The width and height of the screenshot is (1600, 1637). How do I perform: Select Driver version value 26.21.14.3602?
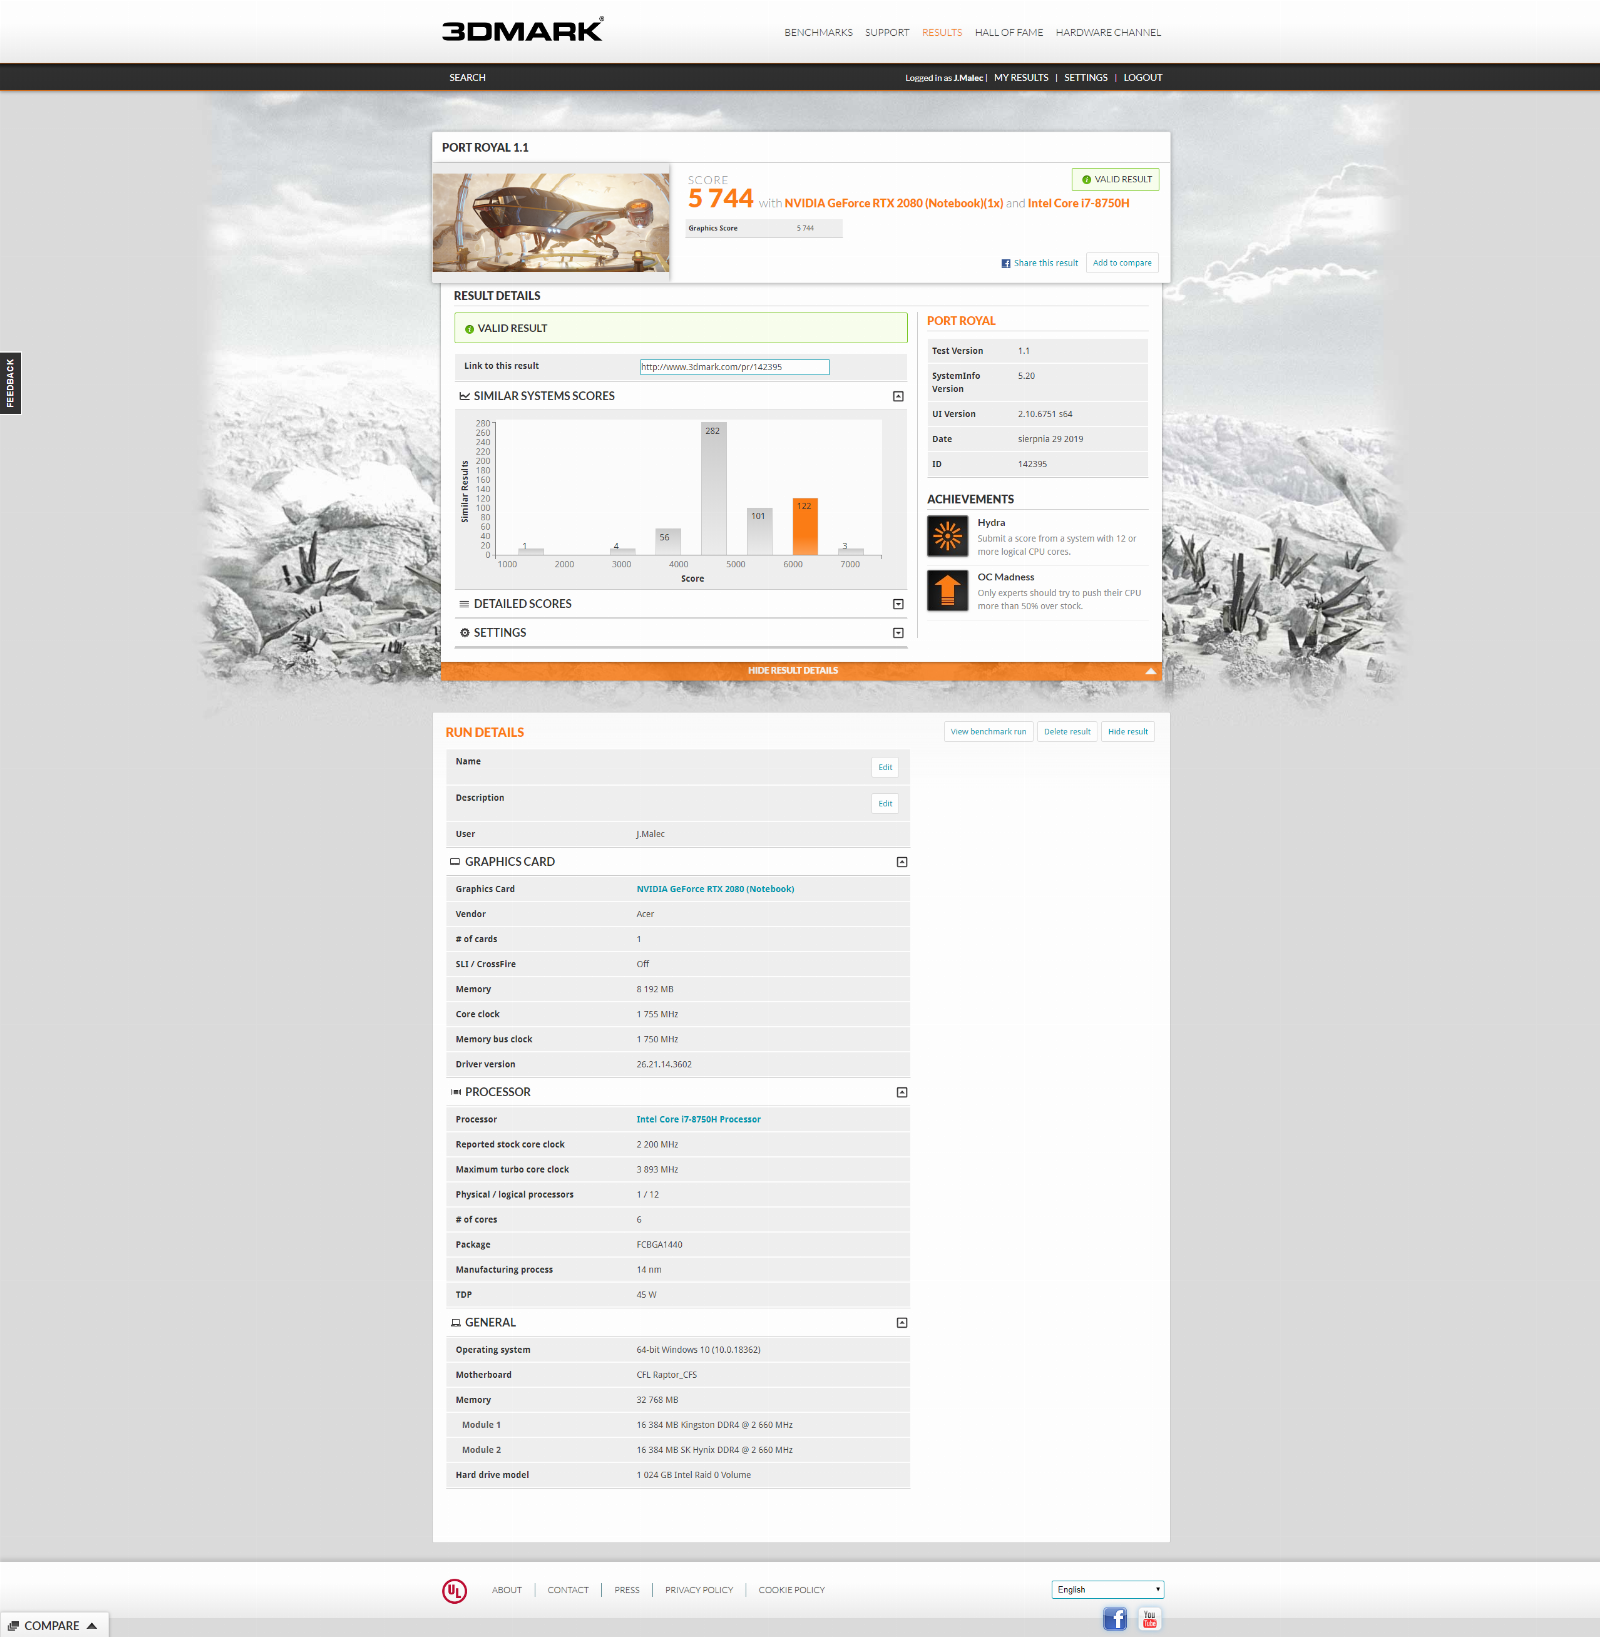tap(664, 1065)
